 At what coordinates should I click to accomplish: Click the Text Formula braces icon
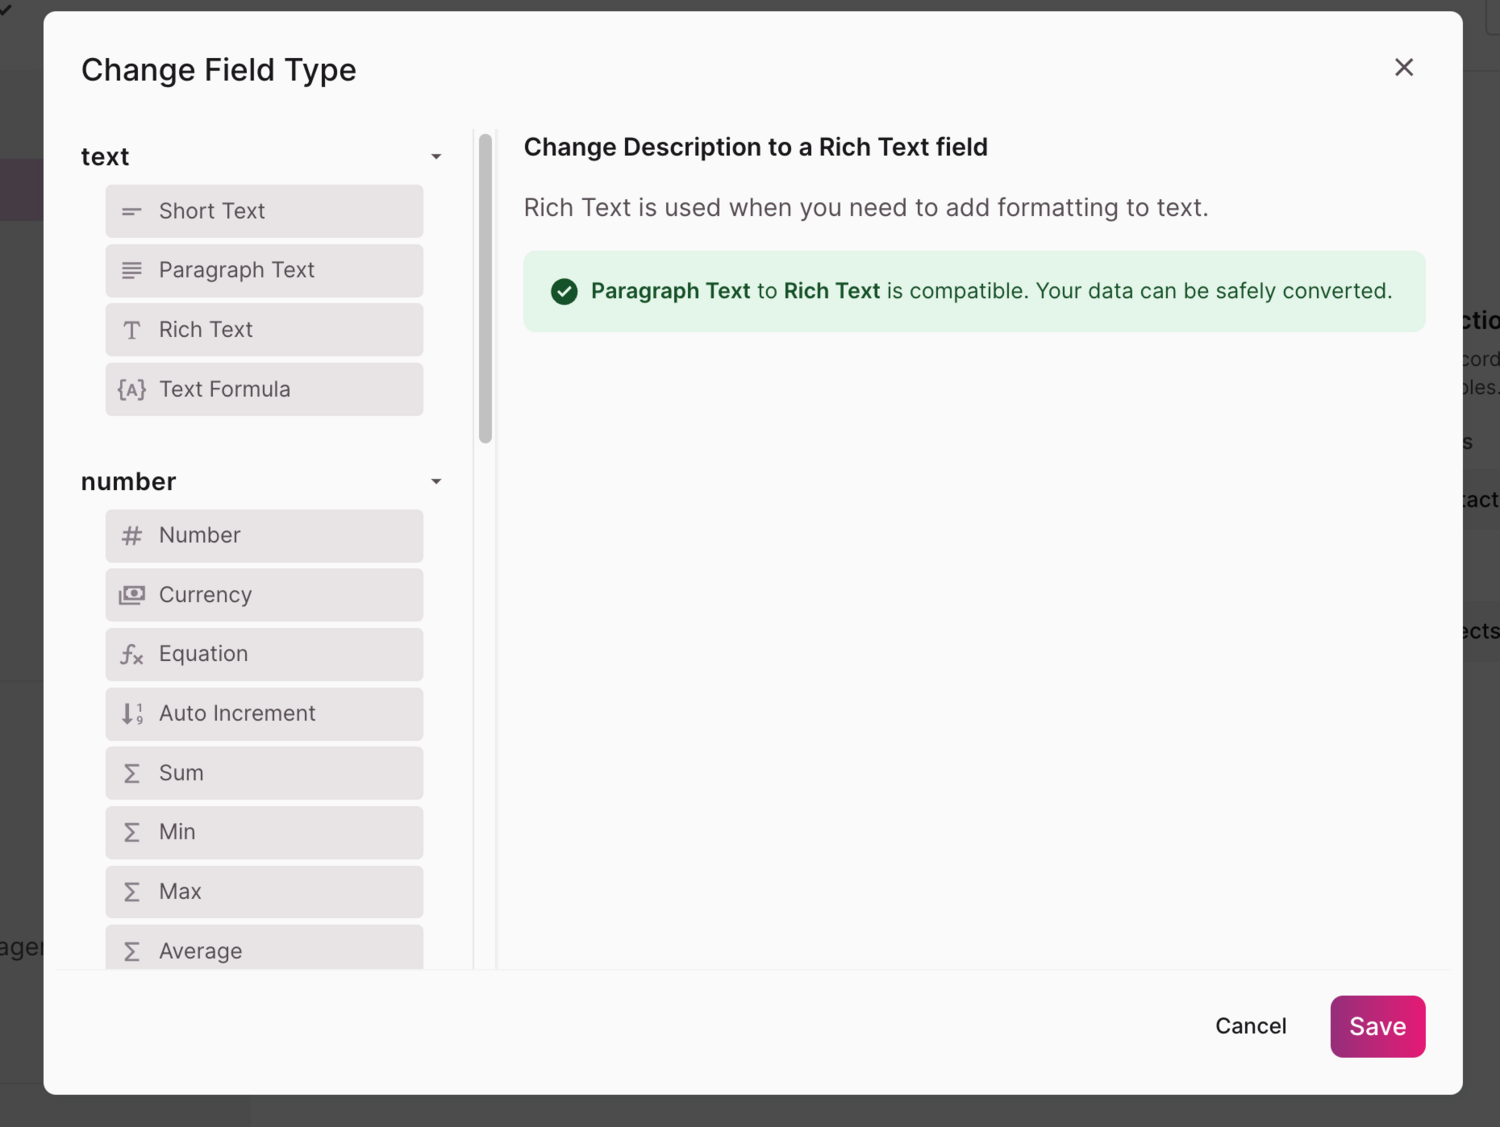pos(131,389)
